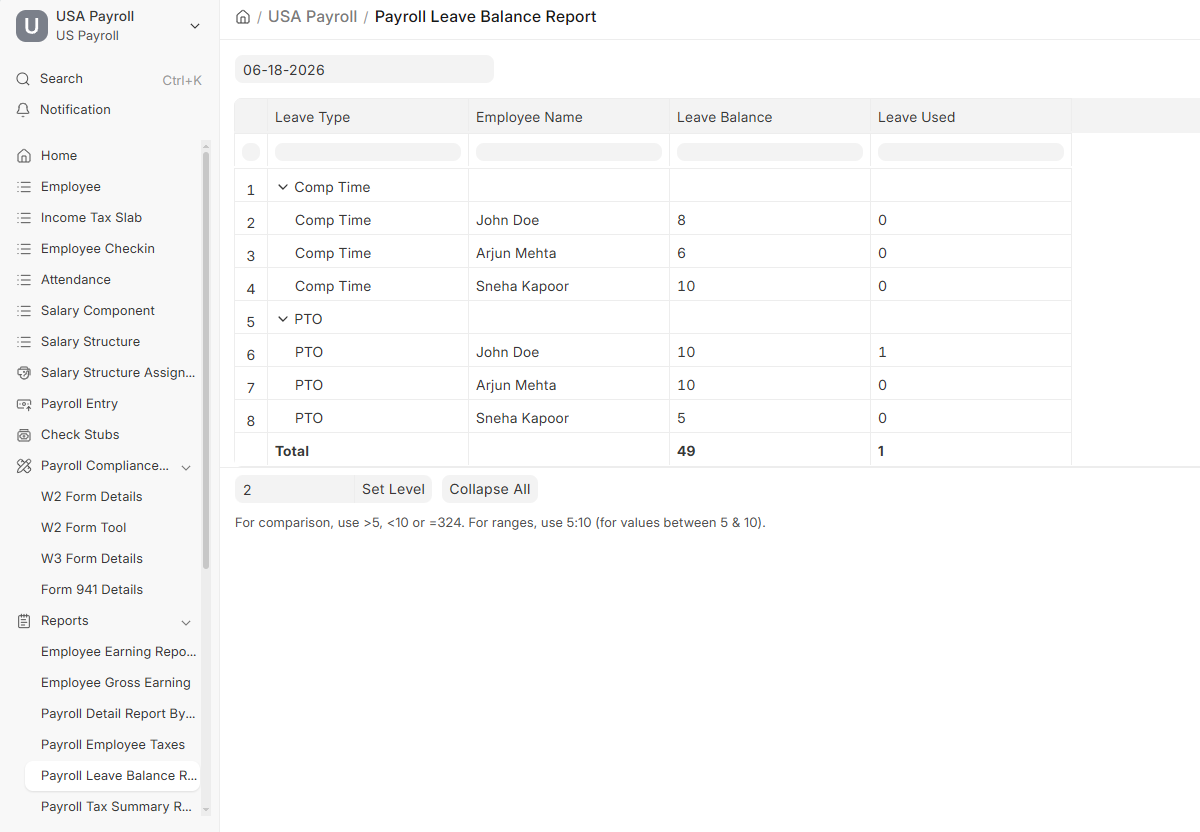Collapse the PTO group row
The height and width of the screenshot is (832, 1200).
click(x=283, y=319)
